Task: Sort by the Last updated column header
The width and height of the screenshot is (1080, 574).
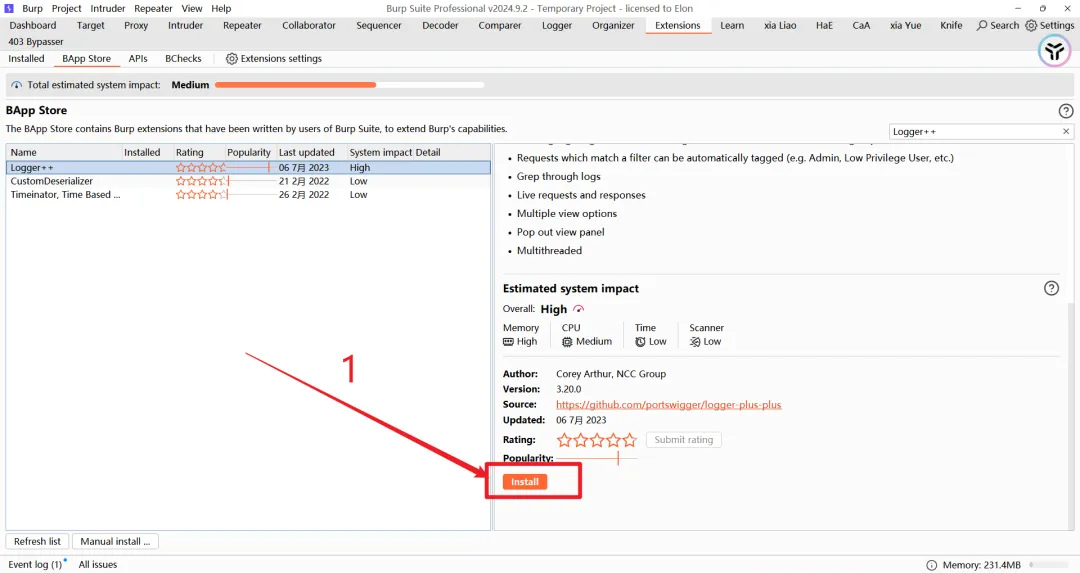Action: coord(310,152)
